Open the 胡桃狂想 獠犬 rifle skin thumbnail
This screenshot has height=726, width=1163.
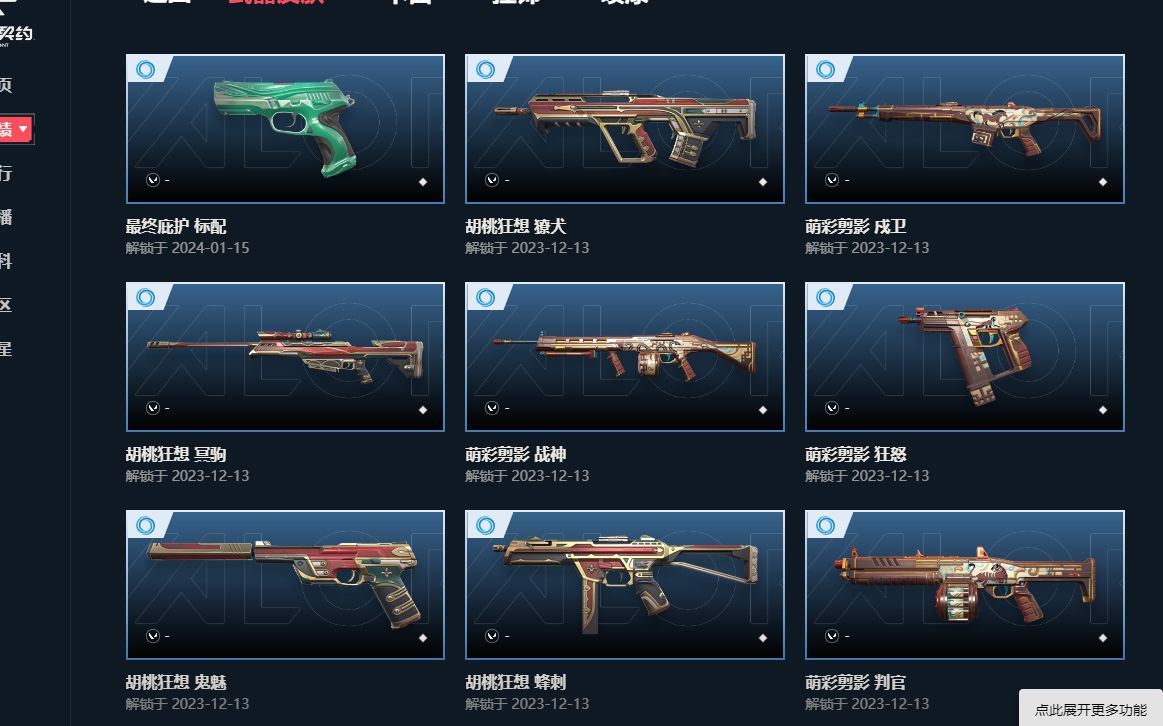625,128
